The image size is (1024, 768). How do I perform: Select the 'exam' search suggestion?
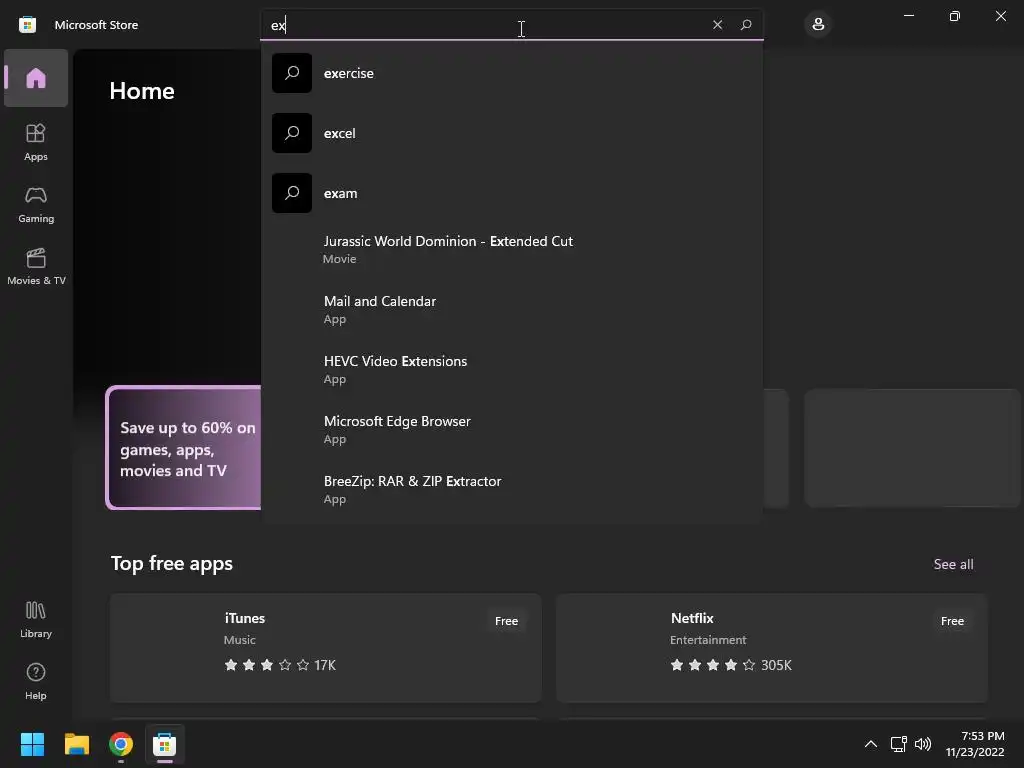[x=511, y=193]
